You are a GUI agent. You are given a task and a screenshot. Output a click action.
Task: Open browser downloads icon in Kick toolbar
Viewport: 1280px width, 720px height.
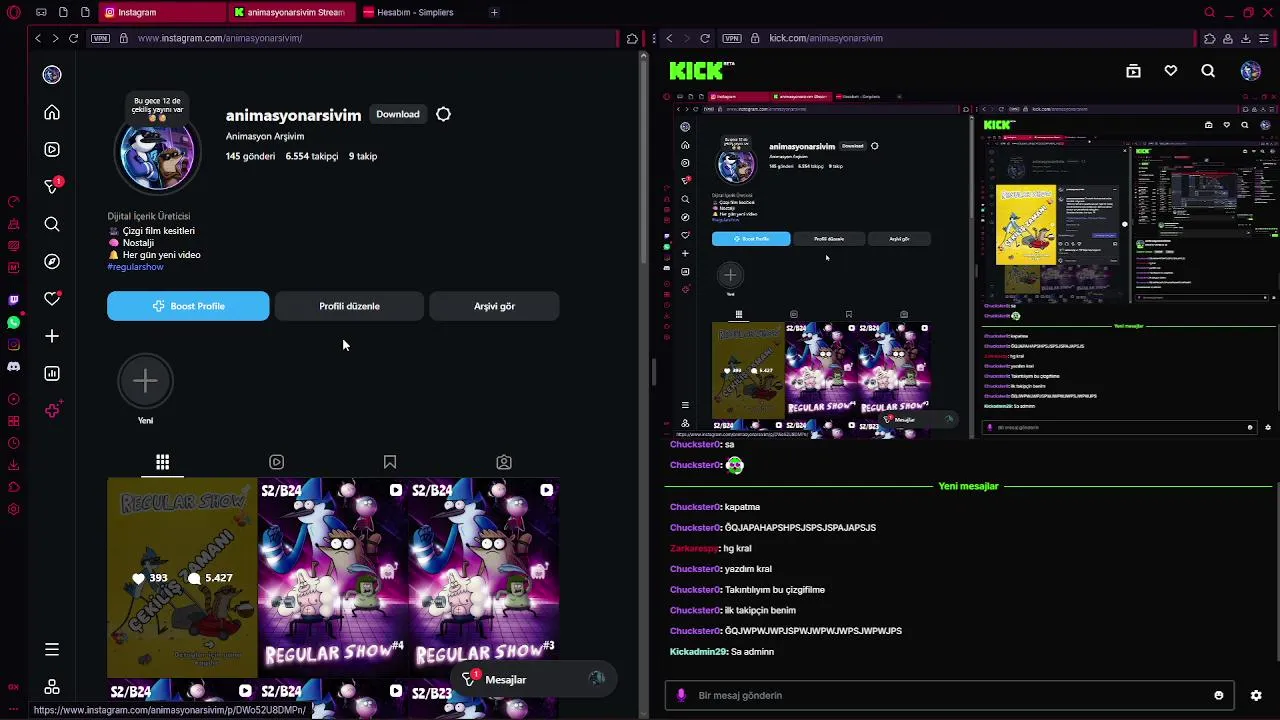coord(1245,38)
